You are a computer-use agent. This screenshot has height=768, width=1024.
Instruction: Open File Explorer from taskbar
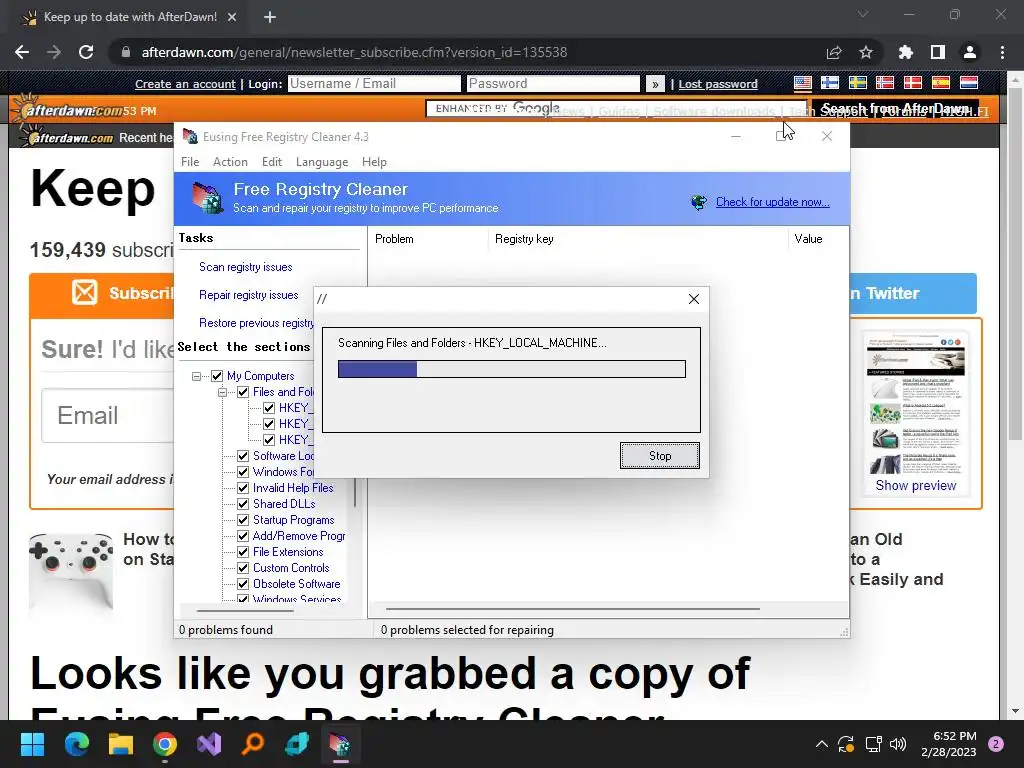120,744
